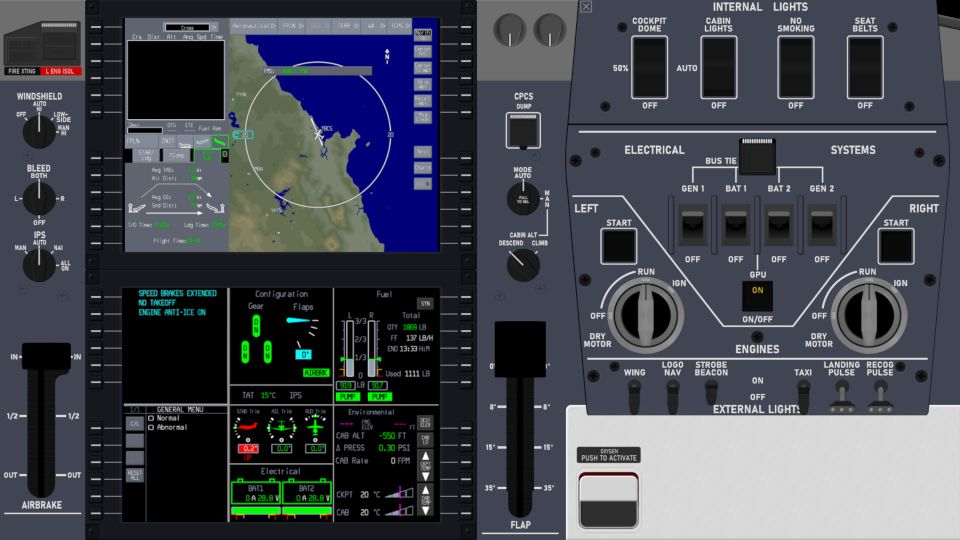Open the FPLN map menu dropdown
Screen dimensions: 960x540
pyautogui.click(x=291, y=26)
